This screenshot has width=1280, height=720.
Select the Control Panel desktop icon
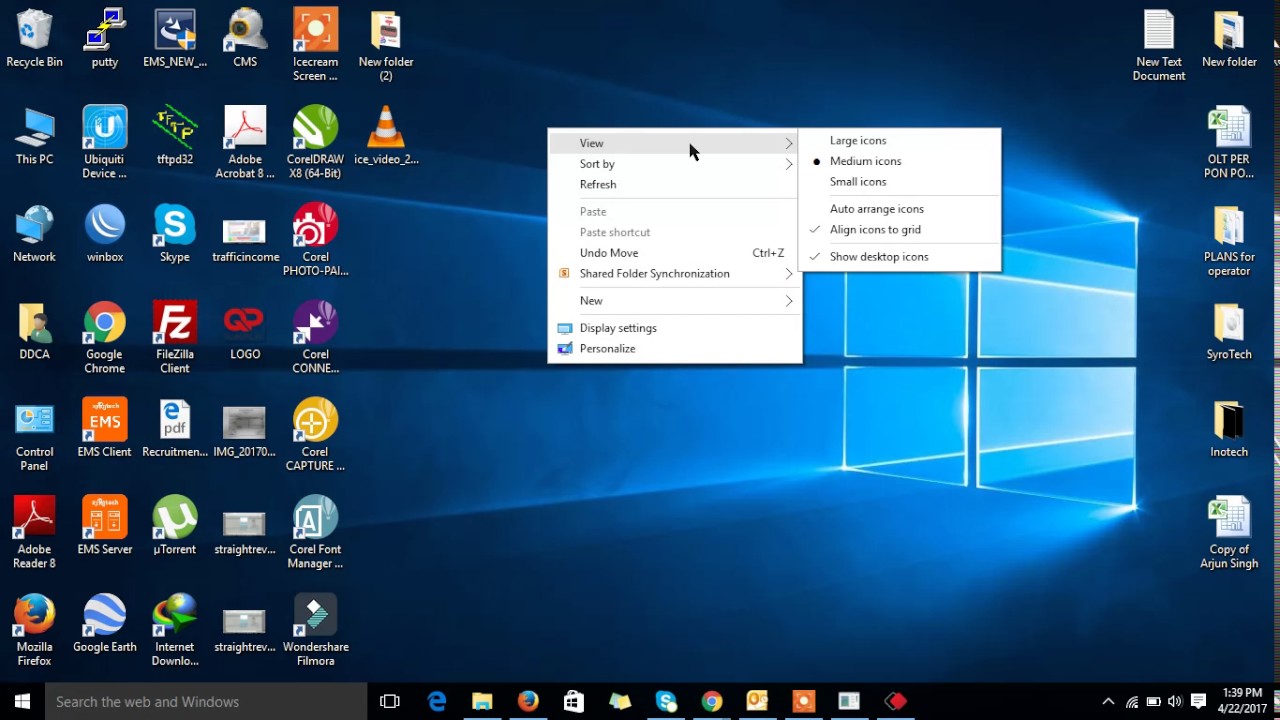coord(34,436)
